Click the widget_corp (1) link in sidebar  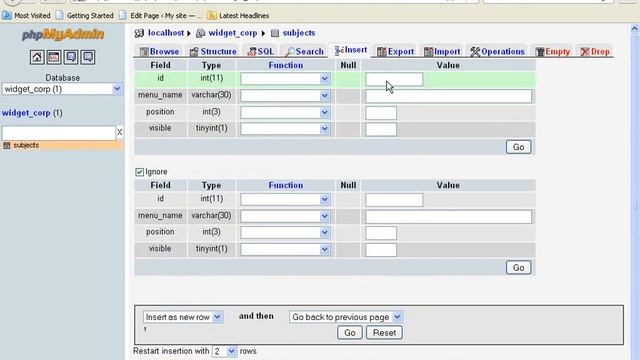[32, 113]
